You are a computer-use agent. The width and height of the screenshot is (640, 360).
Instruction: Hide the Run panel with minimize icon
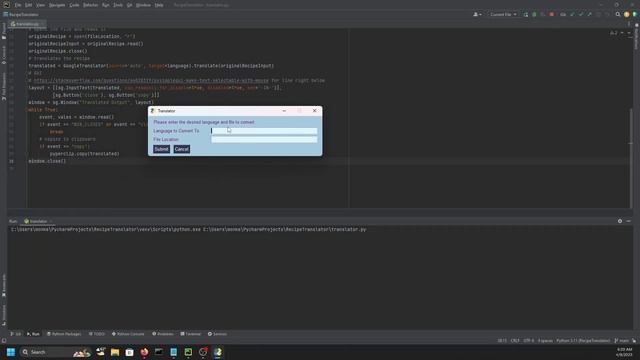pyautogui.click(x=629, y=221)
